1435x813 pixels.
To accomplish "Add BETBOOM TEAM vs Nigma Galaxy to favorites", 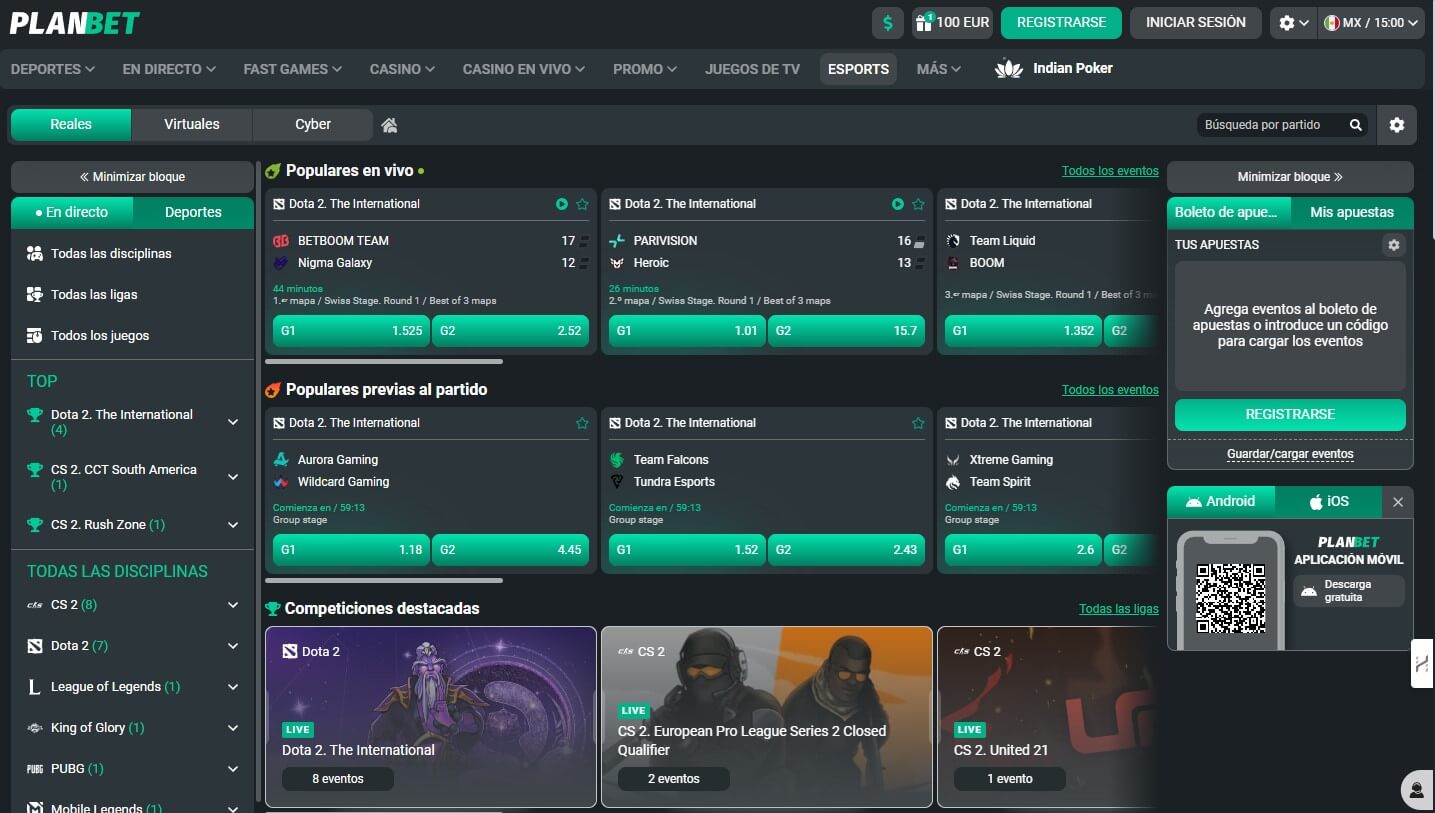I will click(x=582, y=204).
